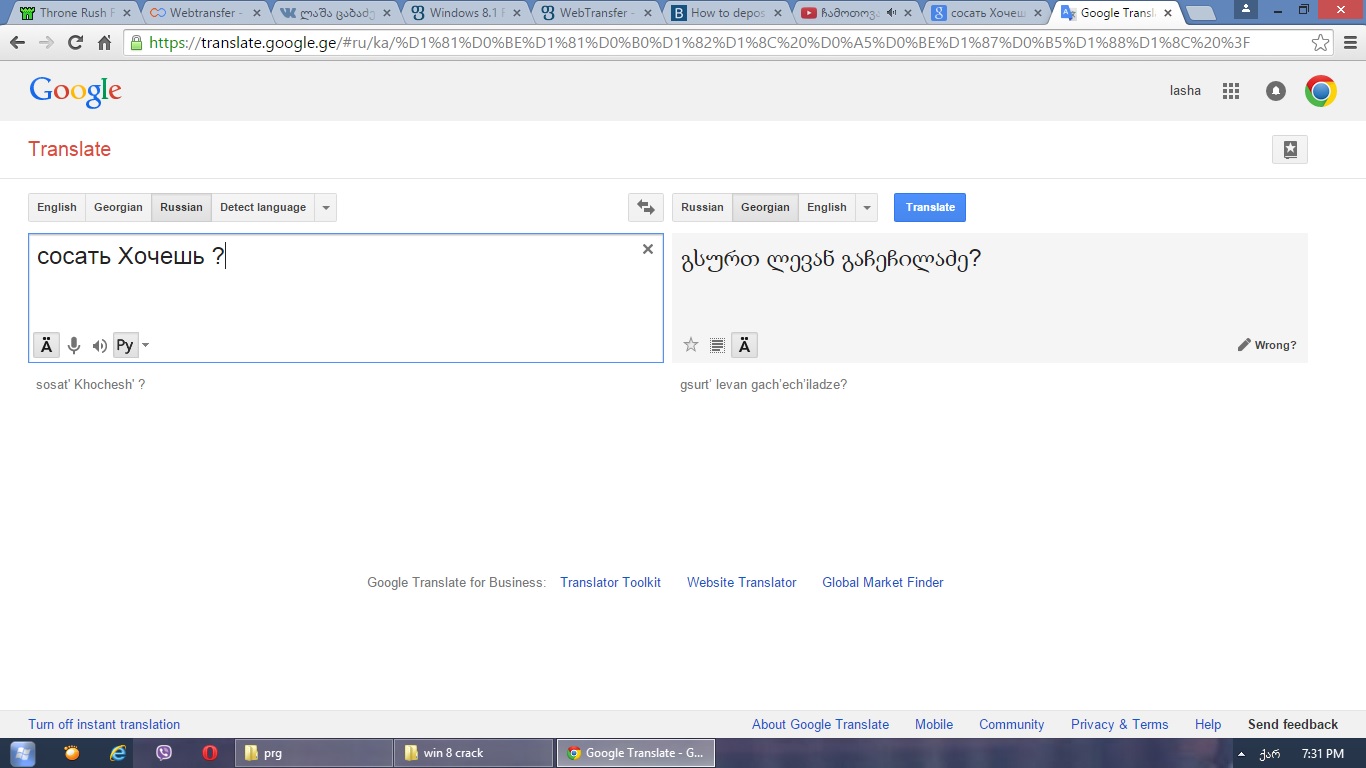Click the orange taskbar icon beside Start

point(72,753)
